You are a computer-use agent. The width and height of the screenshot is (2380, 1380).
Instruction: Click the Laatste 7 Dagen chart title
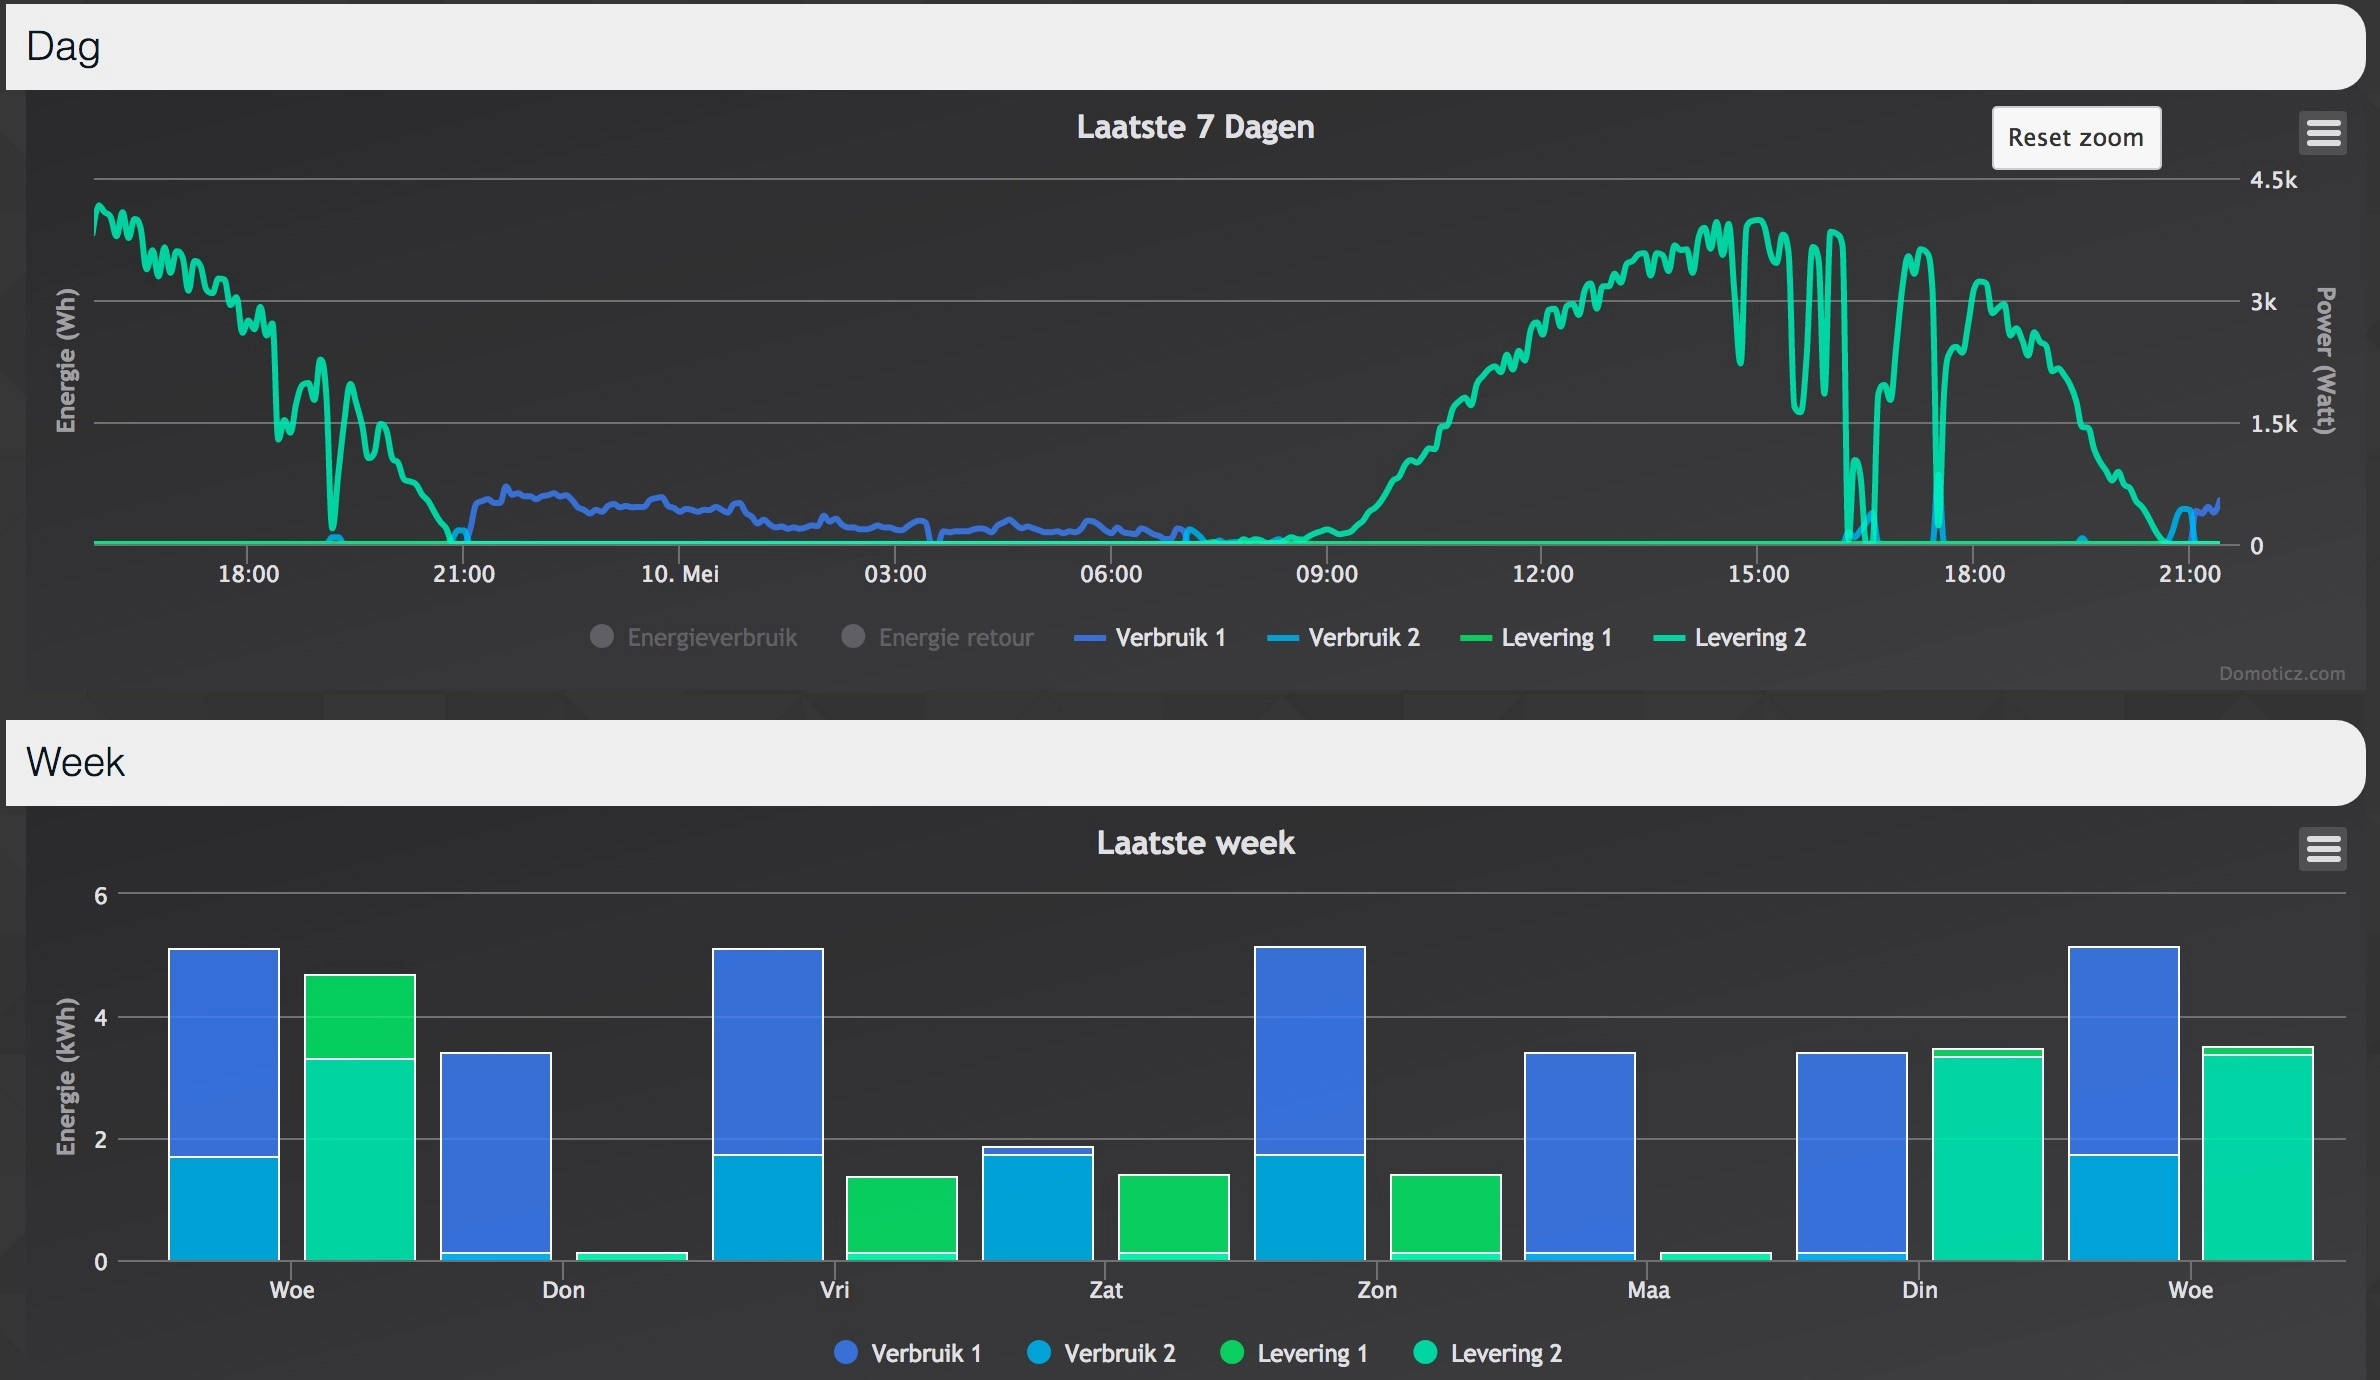pos(1195,128)
